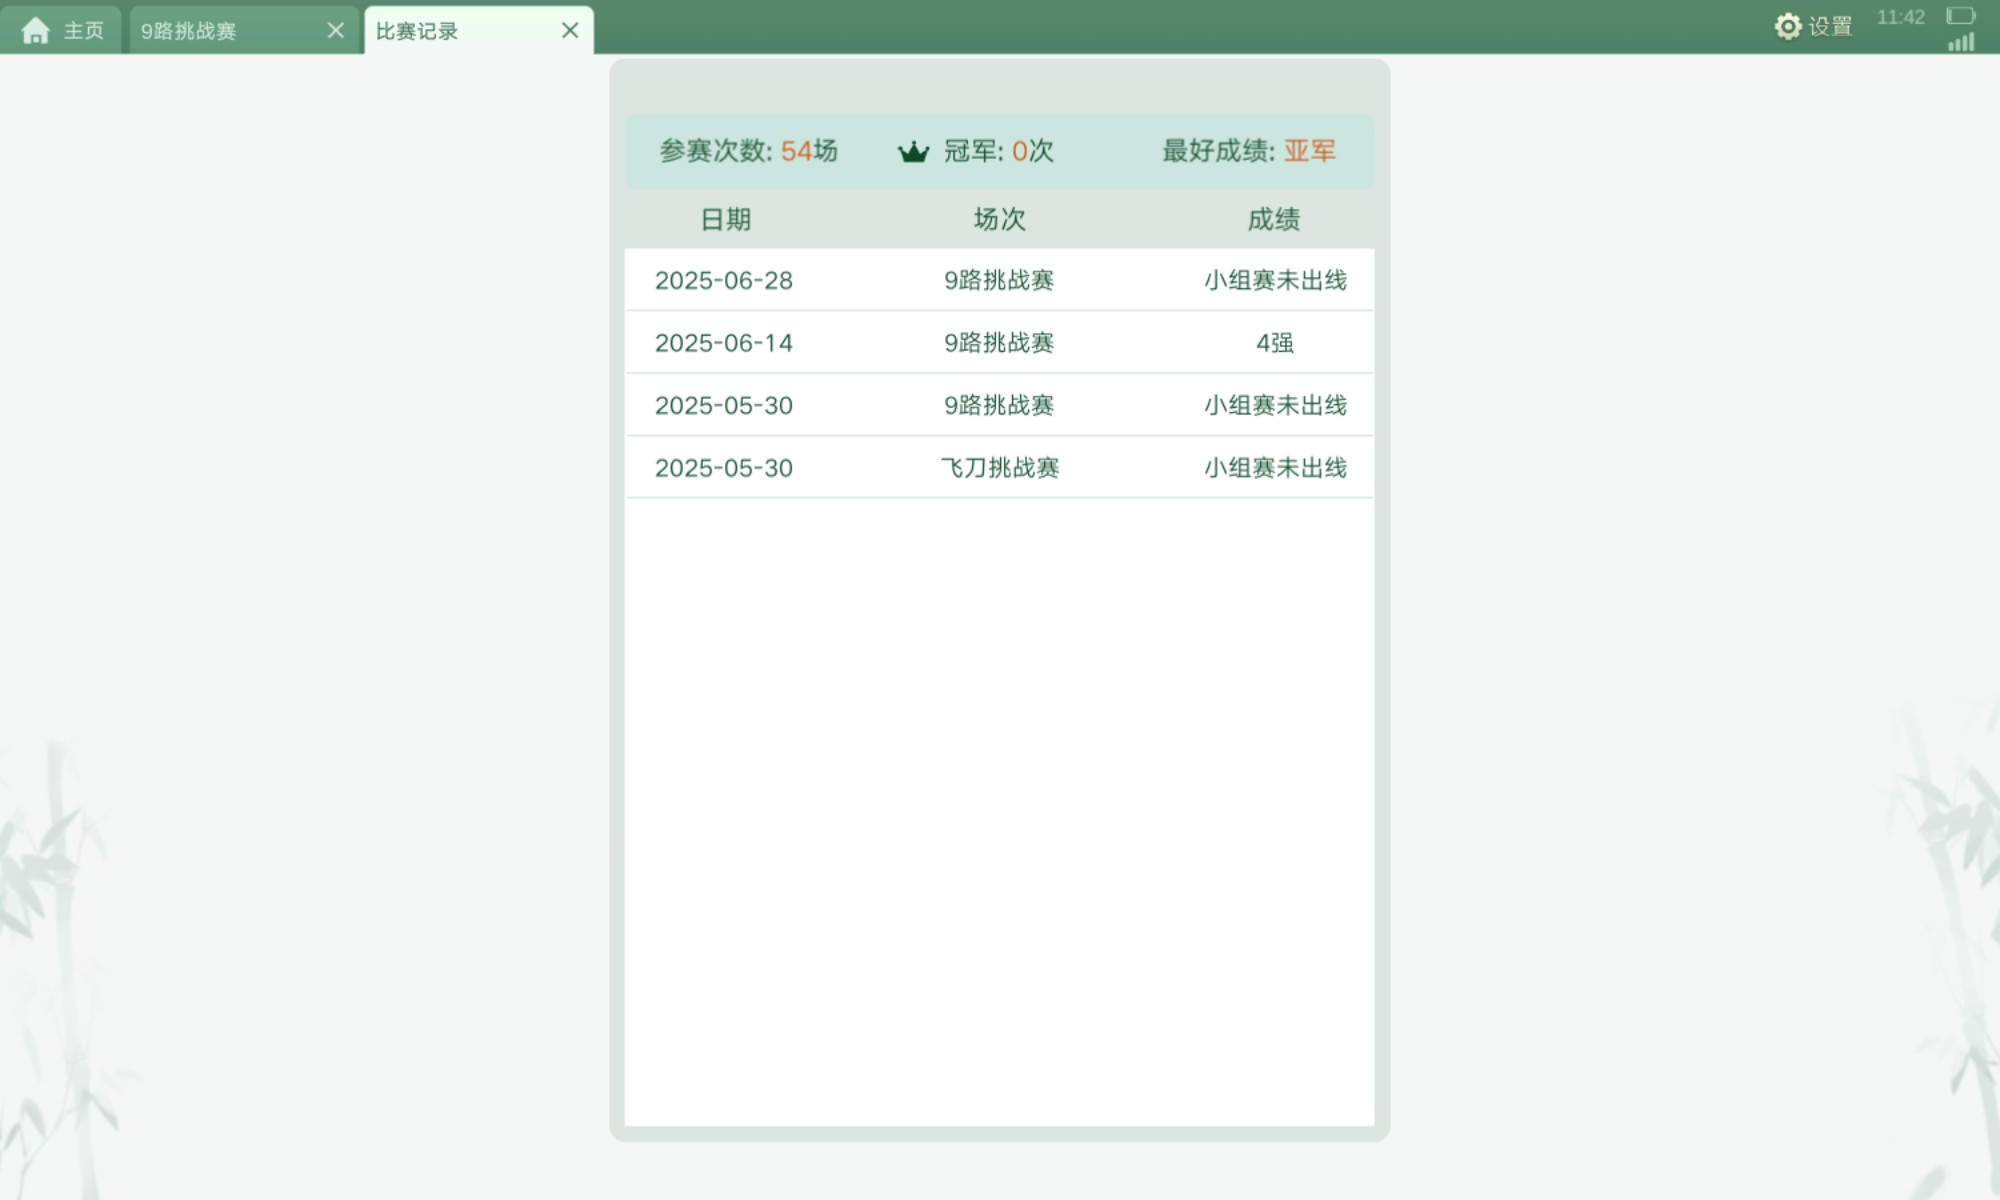Go to the 主页 home tab

(x=83, y=31)
